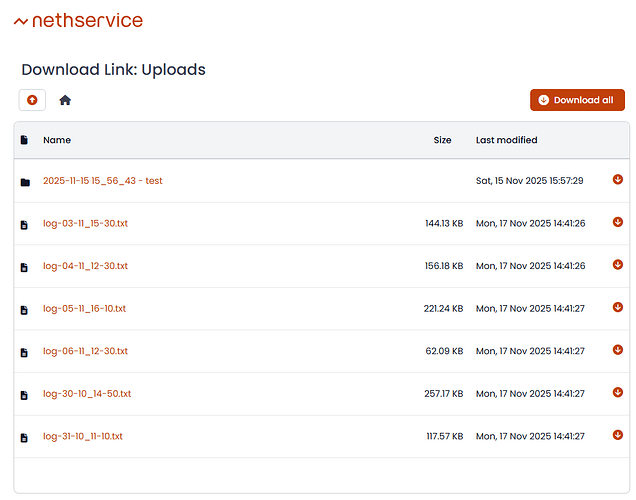
Task: Download log-31-10_11-10.txt using its arrow icon
Action: (x=617, y=435)
